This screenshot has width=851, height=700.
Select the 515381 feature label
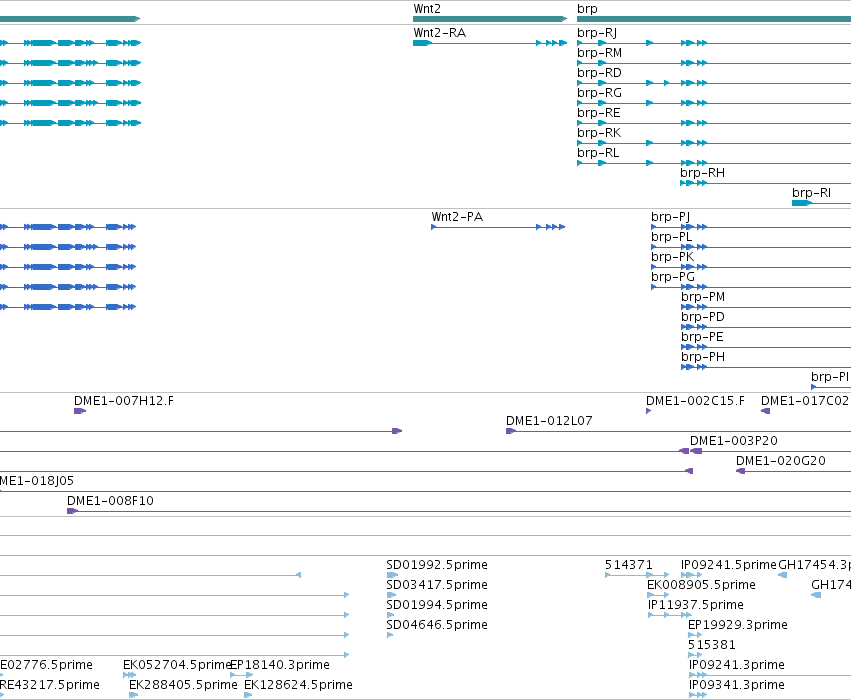[712, 646]
